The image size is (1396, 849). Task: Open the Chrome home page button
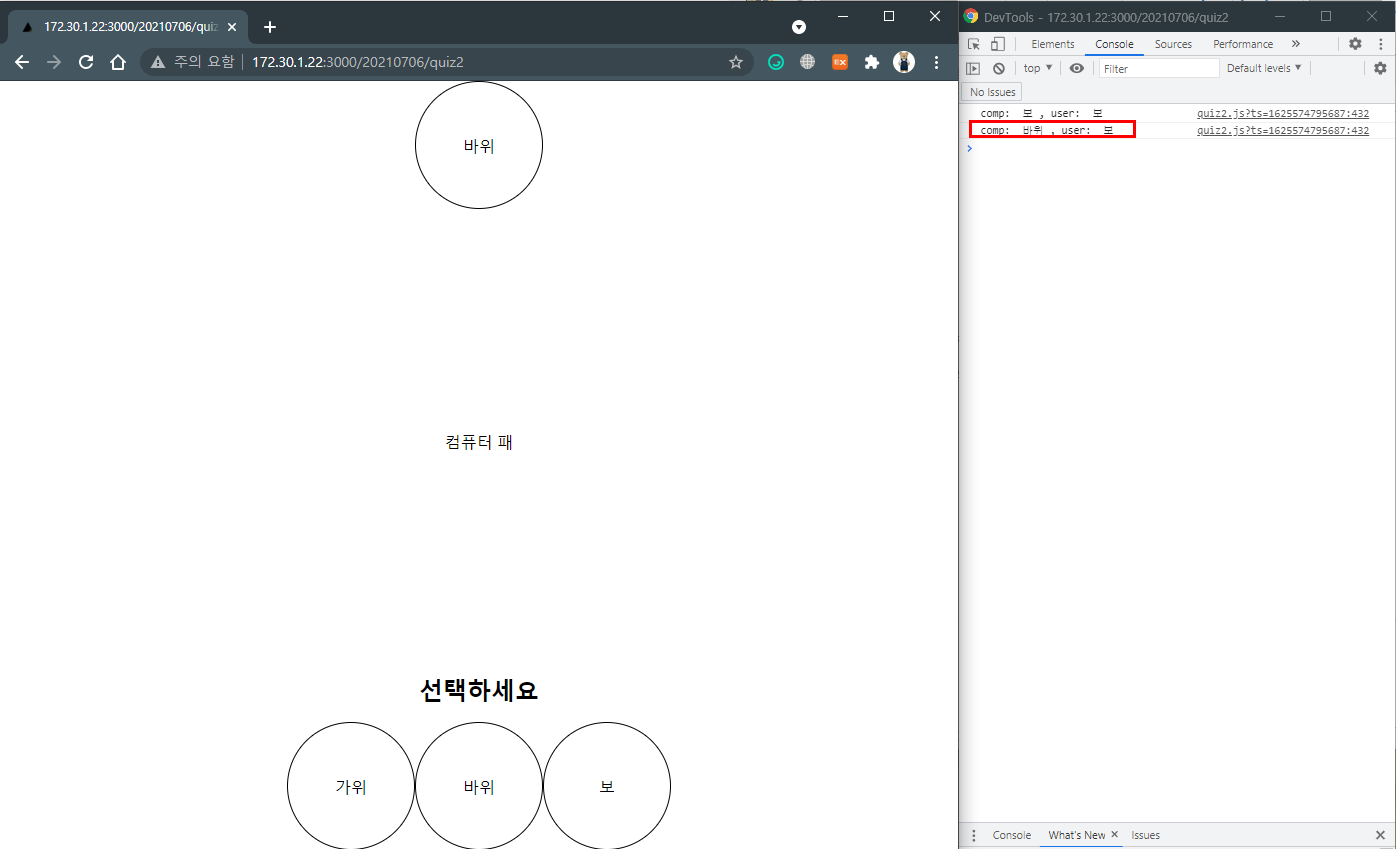coord(118,62)
